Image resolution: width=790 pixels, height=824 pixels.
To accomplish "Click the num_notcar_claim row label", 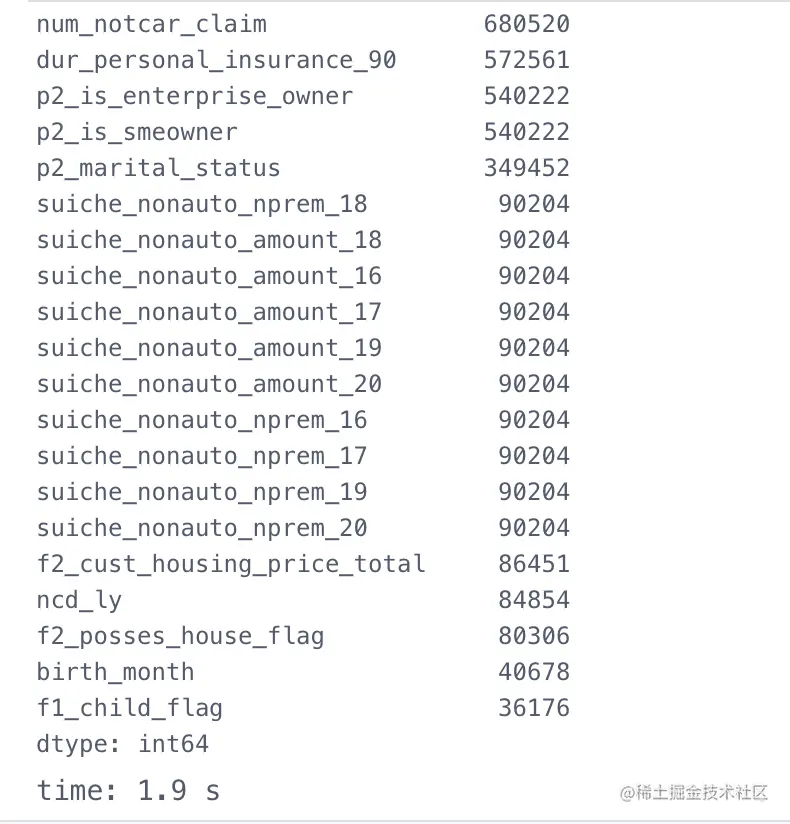I will click(152, 25).
